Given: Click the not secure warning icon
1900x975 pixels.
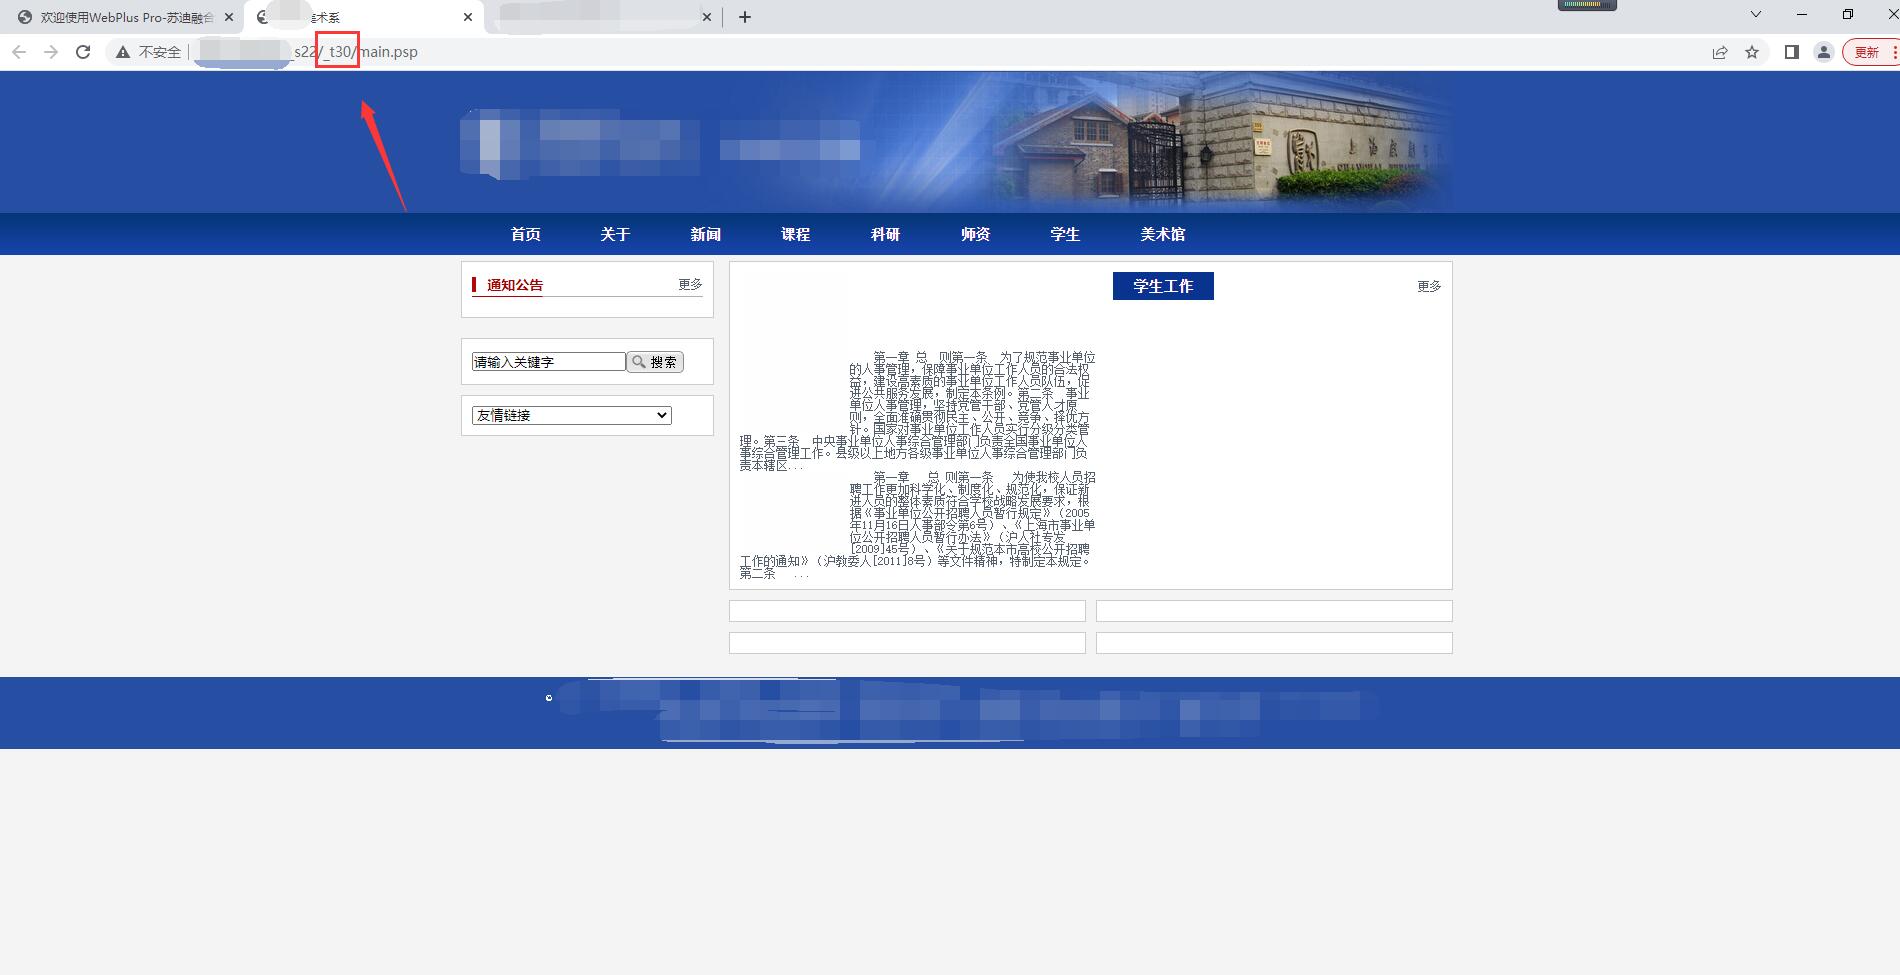Looking at the screenshot, I should [123, 52].
